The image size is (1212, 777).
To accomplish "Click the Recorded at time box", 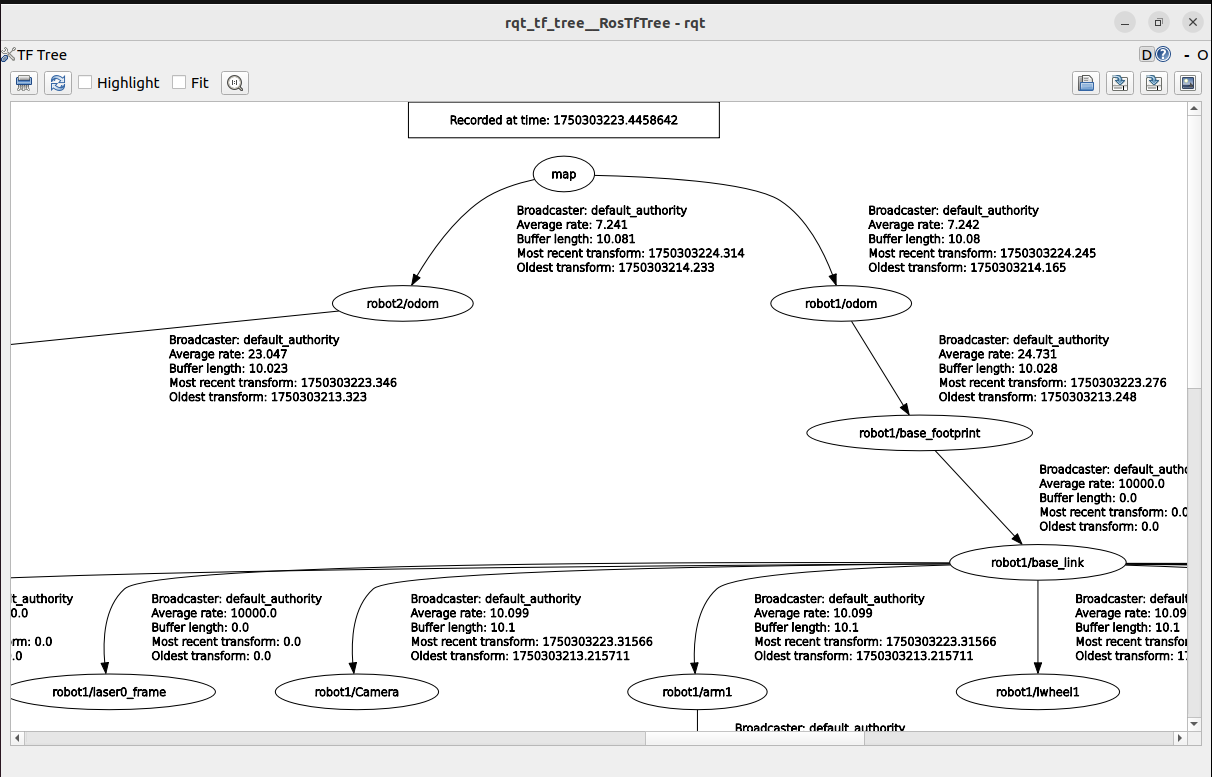I will (x=564, y=120).
